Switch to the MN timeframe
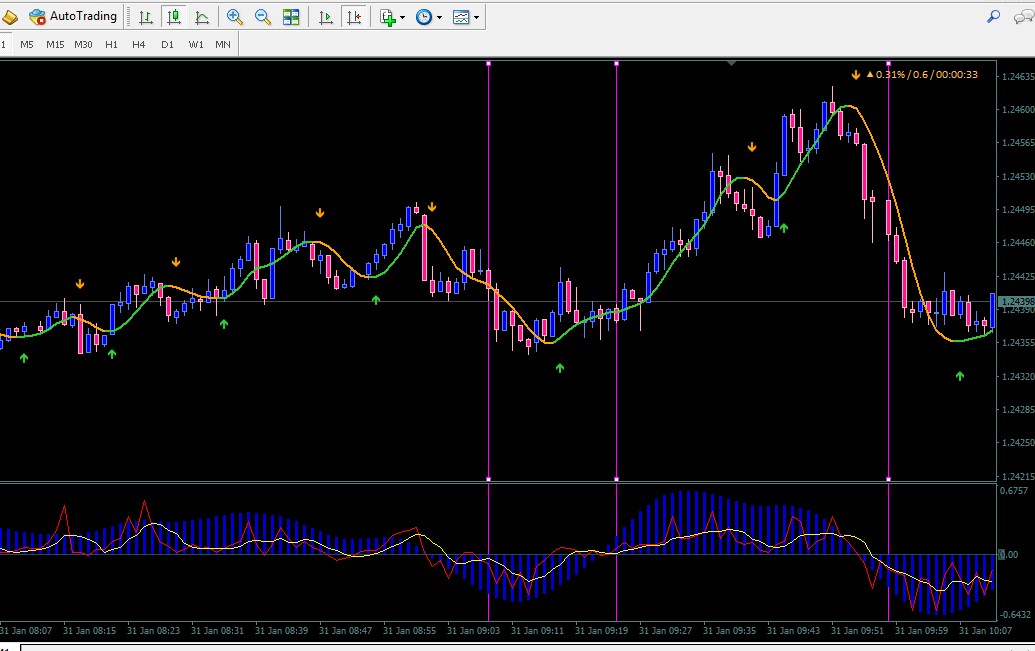This screenshot has height=651, width=1035. (223, 44)
